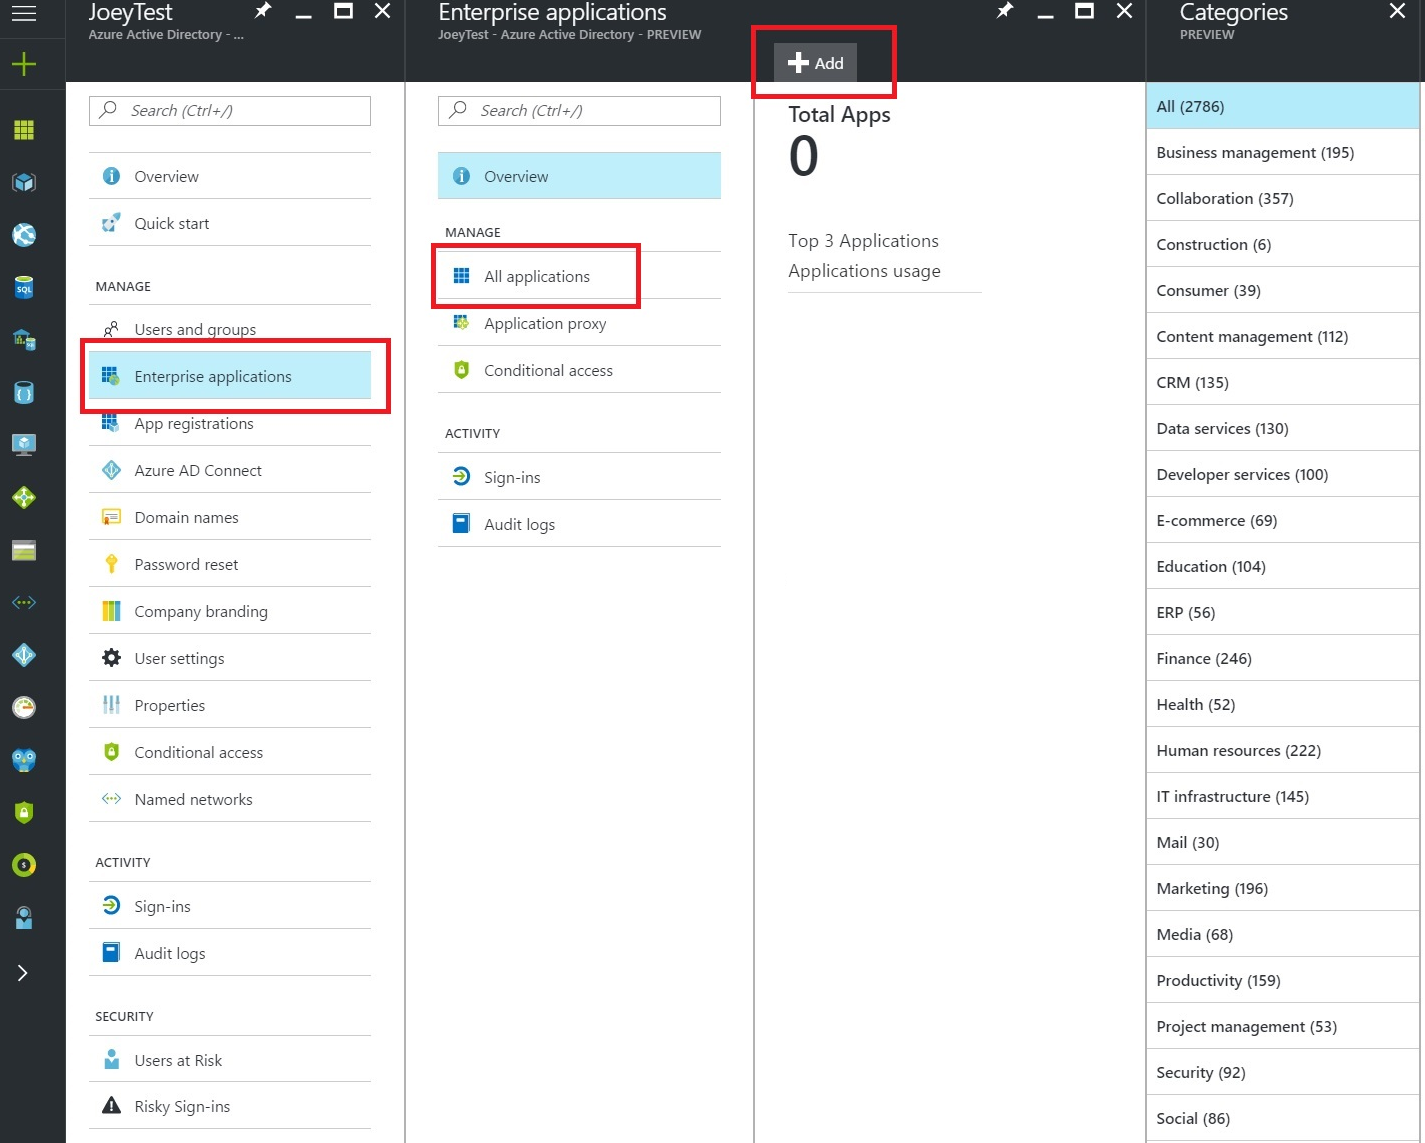Open the owl Advisor sidebar icon
This screenshot has width=1425, height=1143.
coord(24,760)
